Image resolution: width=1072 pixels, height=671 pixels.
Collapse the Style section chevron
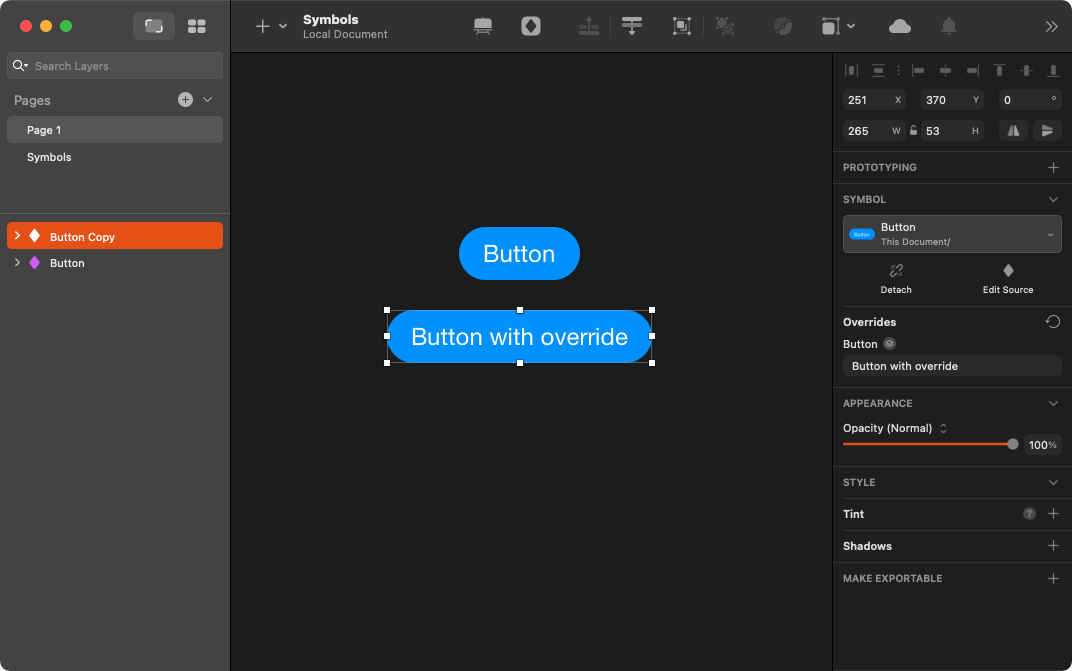point(1054,482)
